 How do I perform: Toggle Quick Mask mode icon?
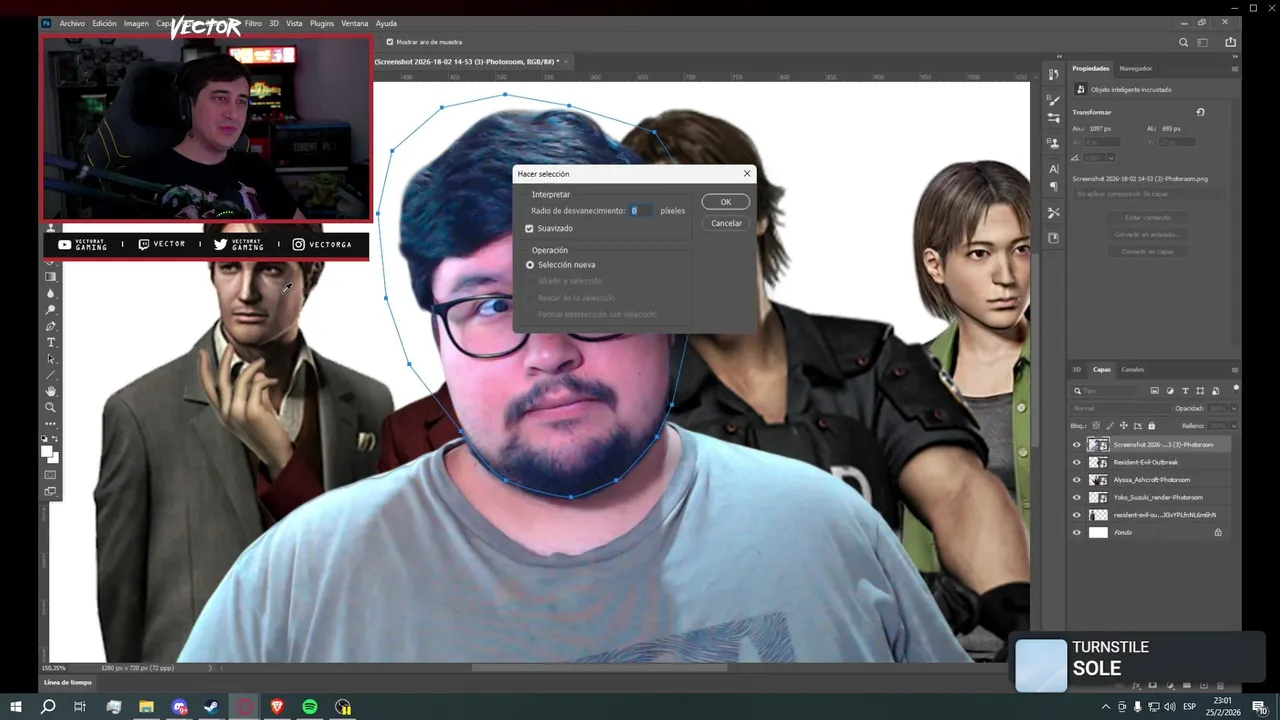click(x=51, y=474)
